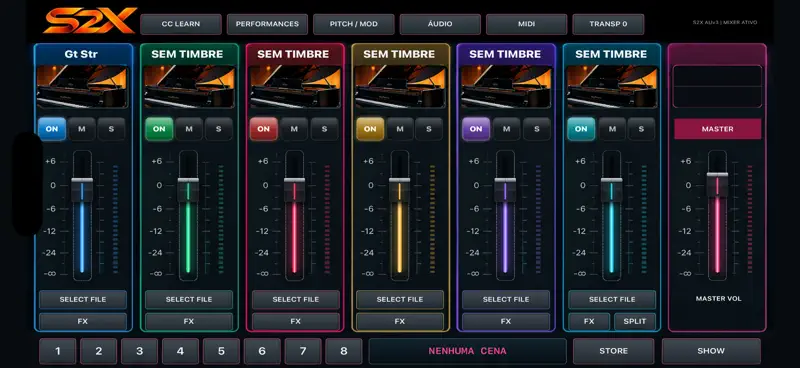Click the Gt Str channel title
The width and height of the screenshot is (800, 368).
coord(82,54)
